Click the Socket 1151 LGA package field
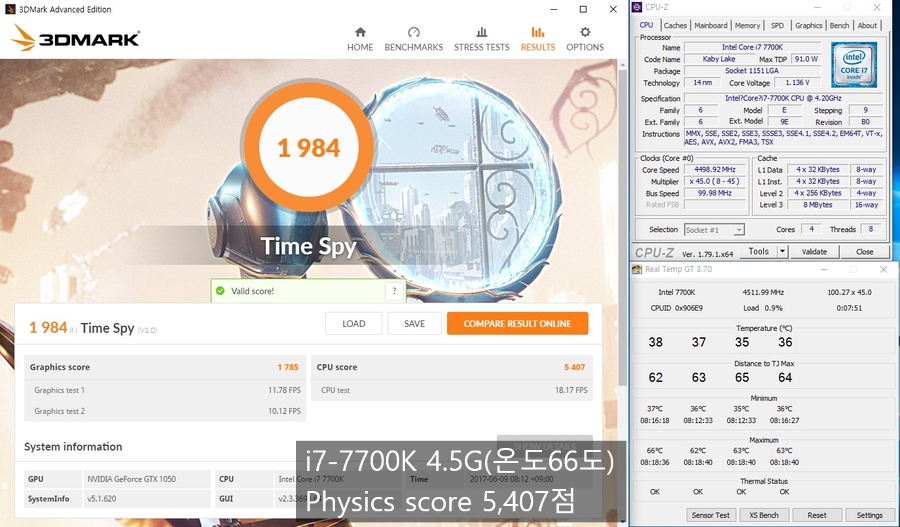The image size is (900, 527). pyautogui.click(x=752, y=71)
